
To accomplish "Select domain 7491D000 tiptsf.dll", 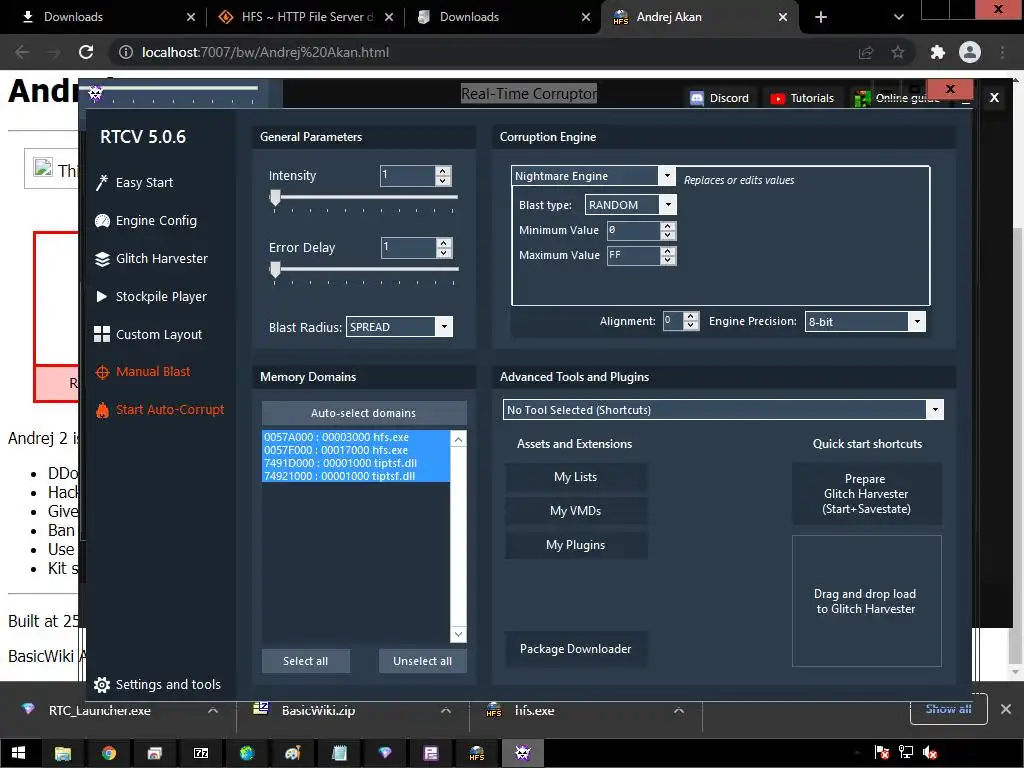I will coord(356,463).
